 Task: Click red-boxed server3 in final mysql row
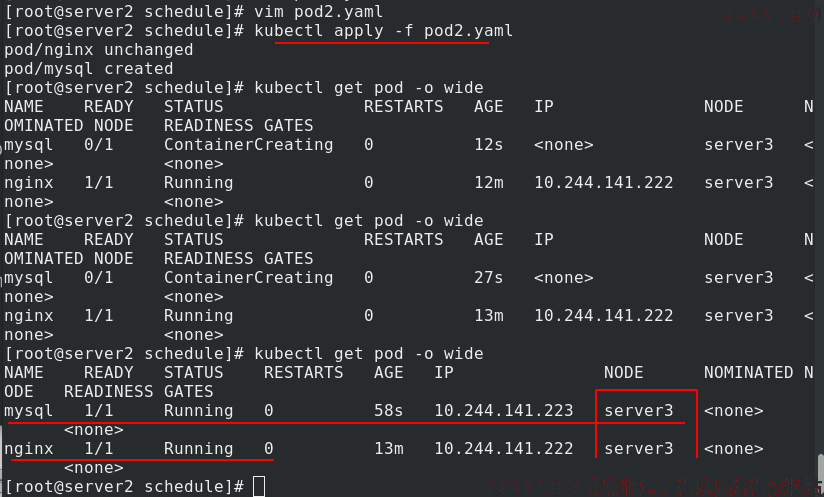coord(638,411)
